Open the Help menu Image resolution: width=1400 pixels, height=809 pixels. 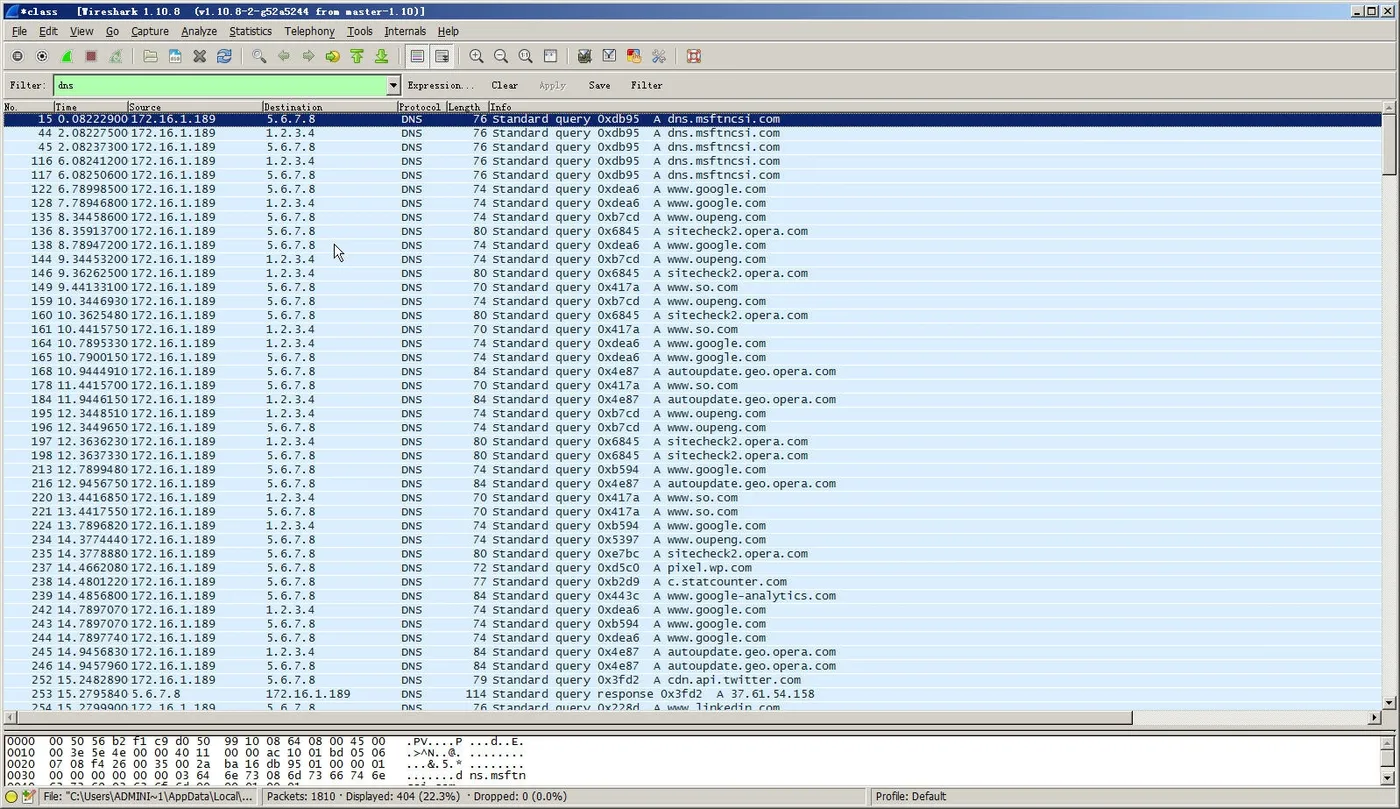tap(448, 31)
